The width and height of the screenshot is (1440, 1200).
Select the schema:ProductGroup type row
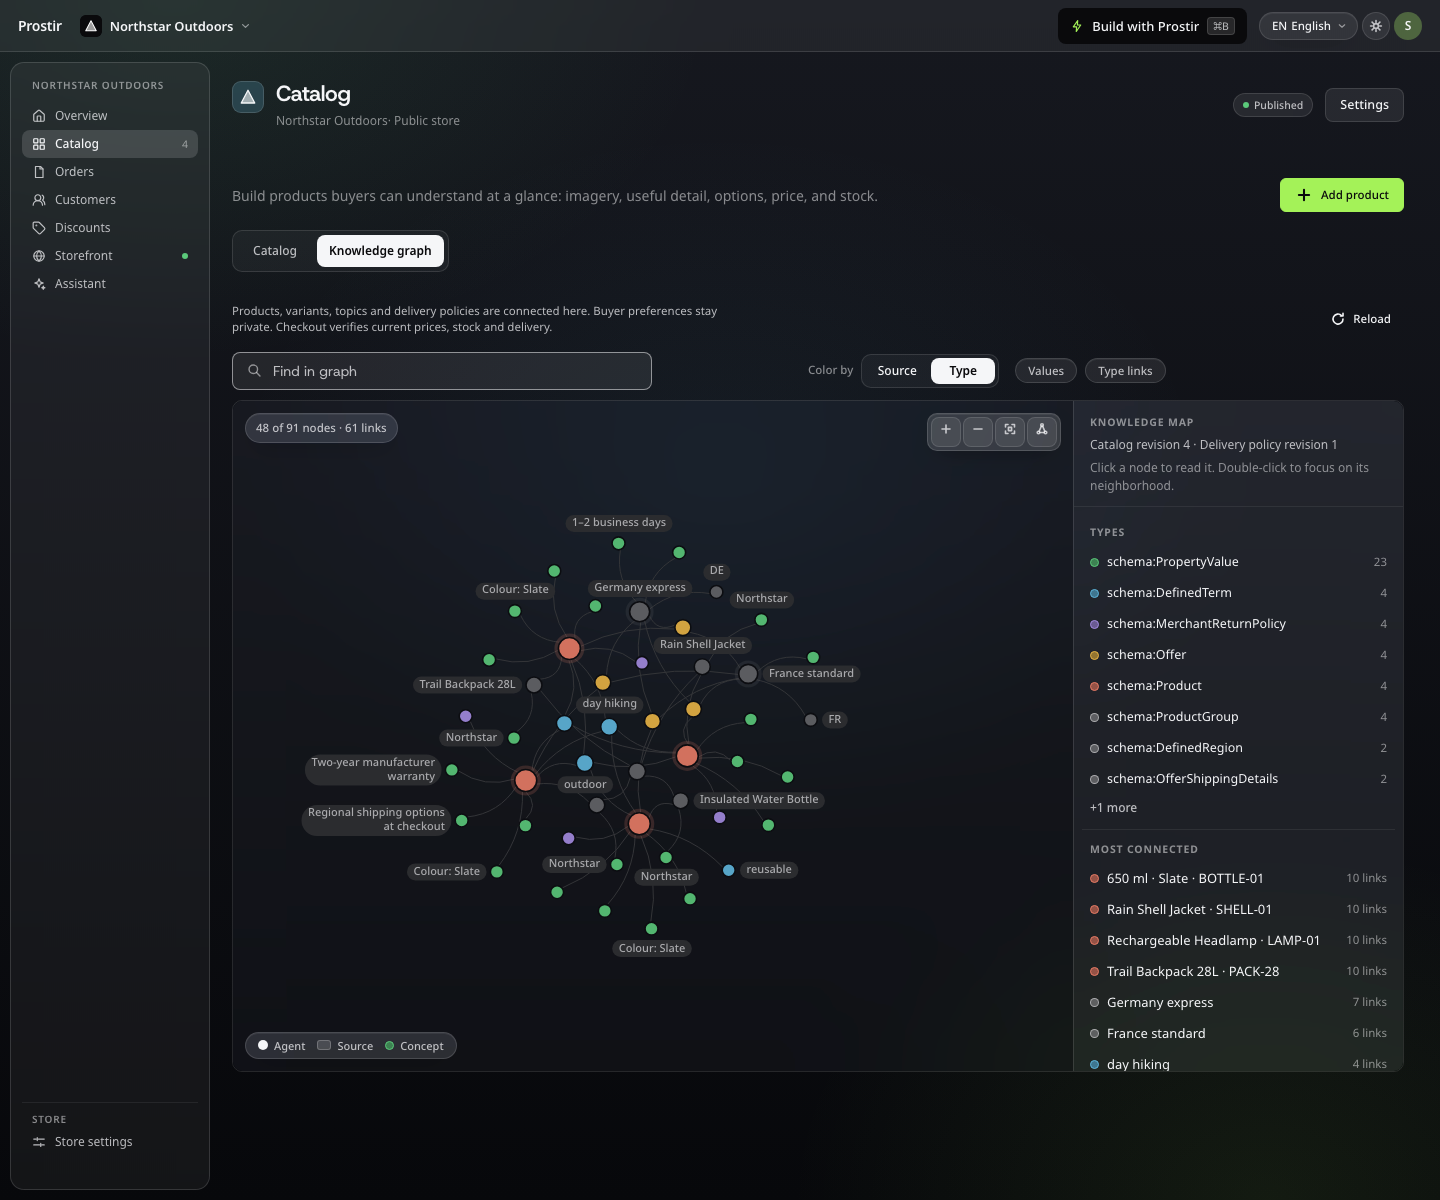pos(1238,717)
